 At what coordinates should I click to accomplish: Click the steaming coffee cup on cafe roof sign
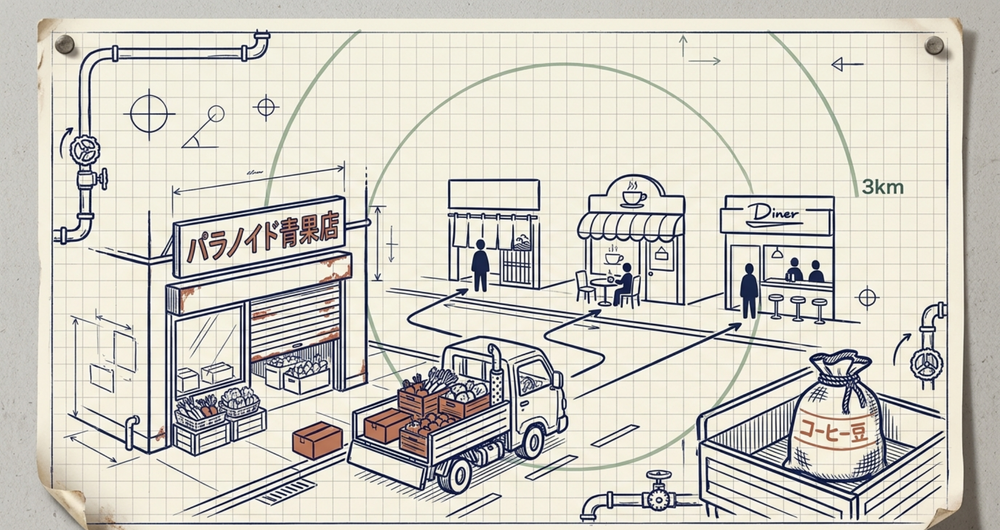tap(633, 194)
